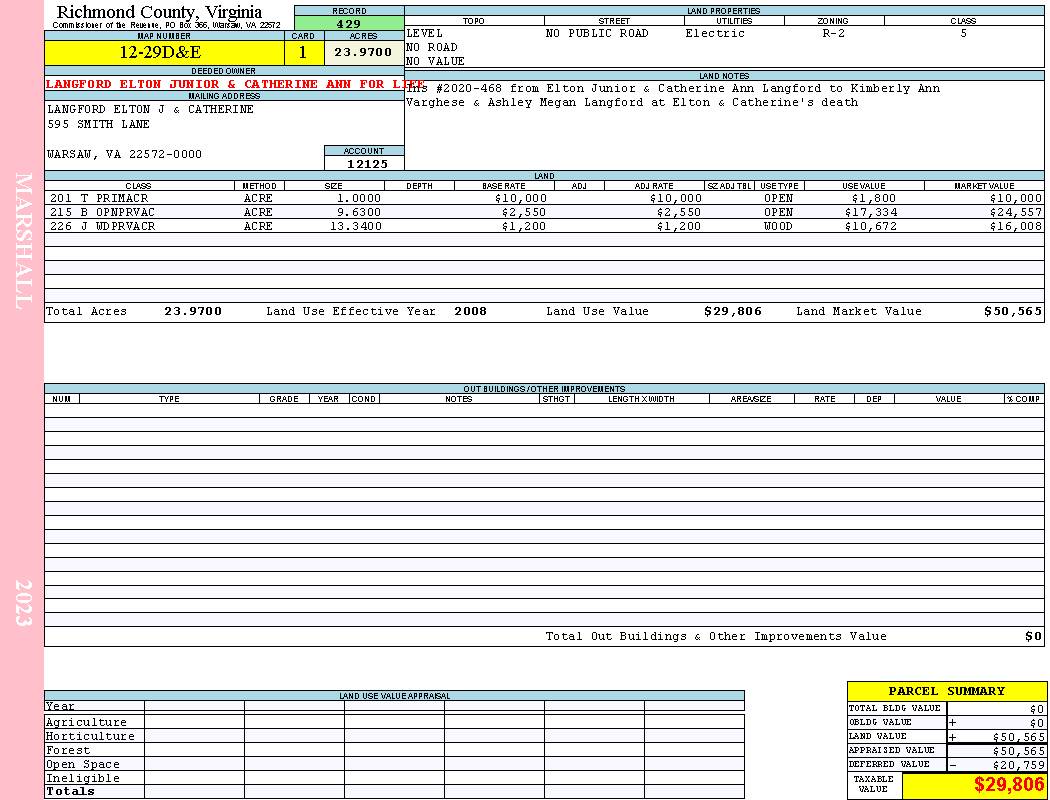1050x800 pixels.
Task: Click the land notes text about #2020-468
Action: coord(673,95)
